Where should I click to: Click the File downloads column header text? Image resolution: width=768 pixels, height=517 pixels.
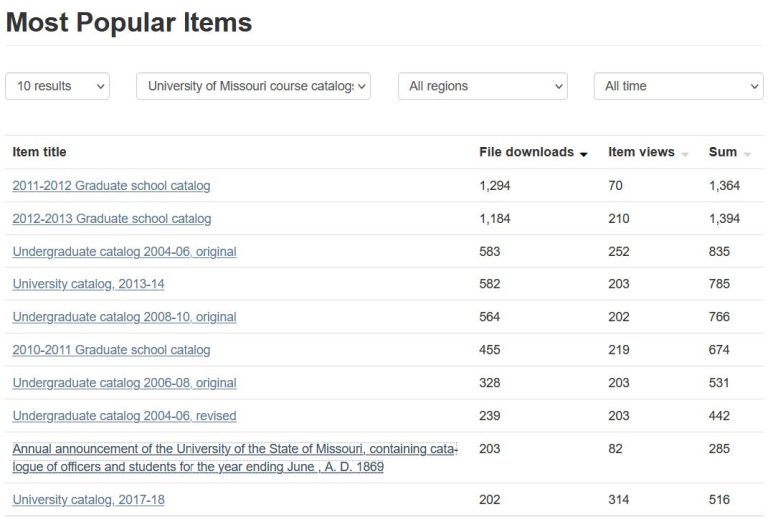[x=526, y=152]
